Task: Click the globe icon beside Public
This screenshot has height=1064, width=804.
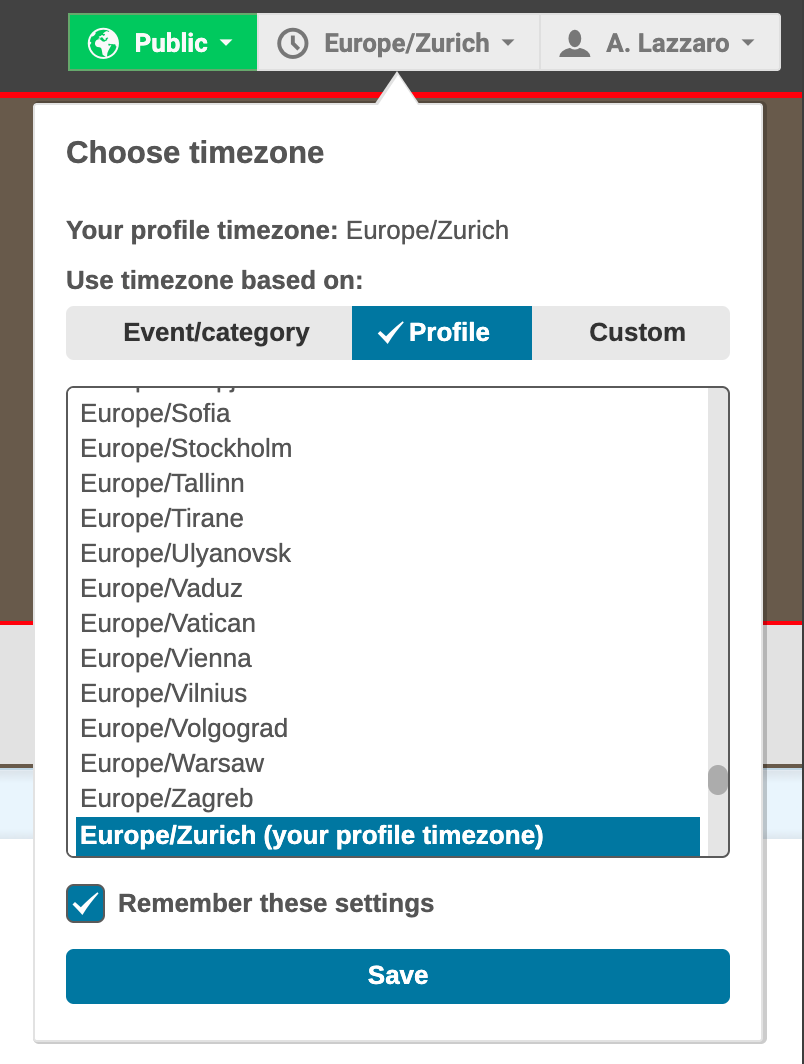Action: point(104,43)
